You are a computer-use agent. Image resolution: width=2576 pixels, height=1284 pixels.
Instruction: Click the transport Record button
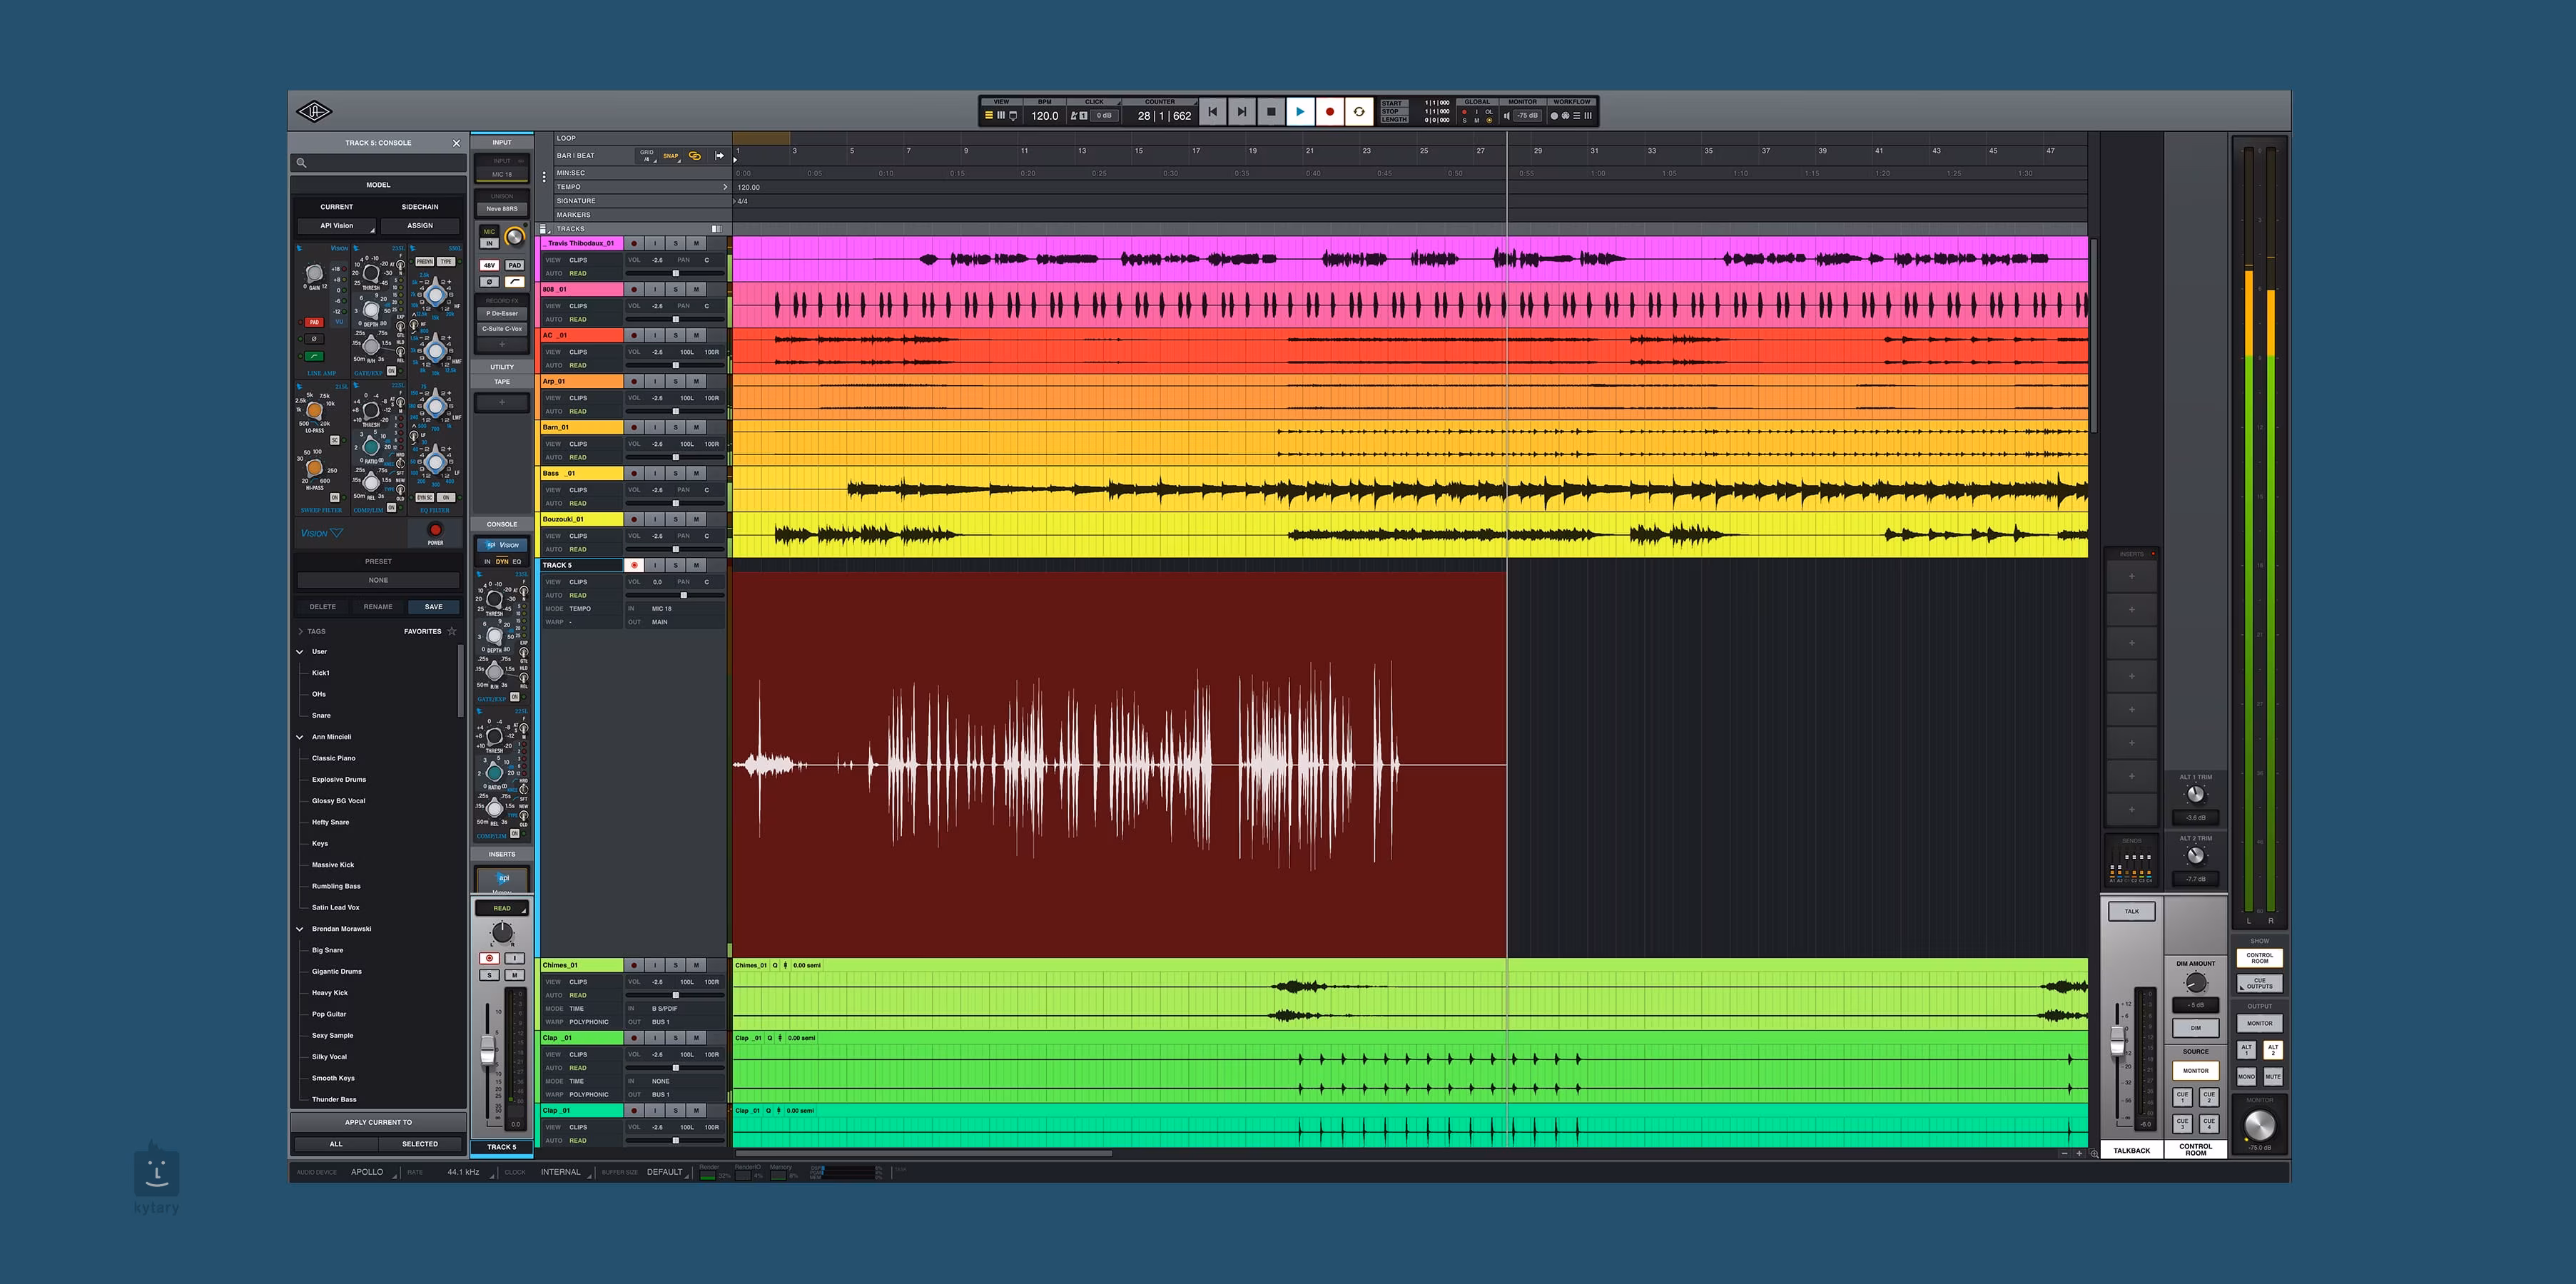[1329, 112]
